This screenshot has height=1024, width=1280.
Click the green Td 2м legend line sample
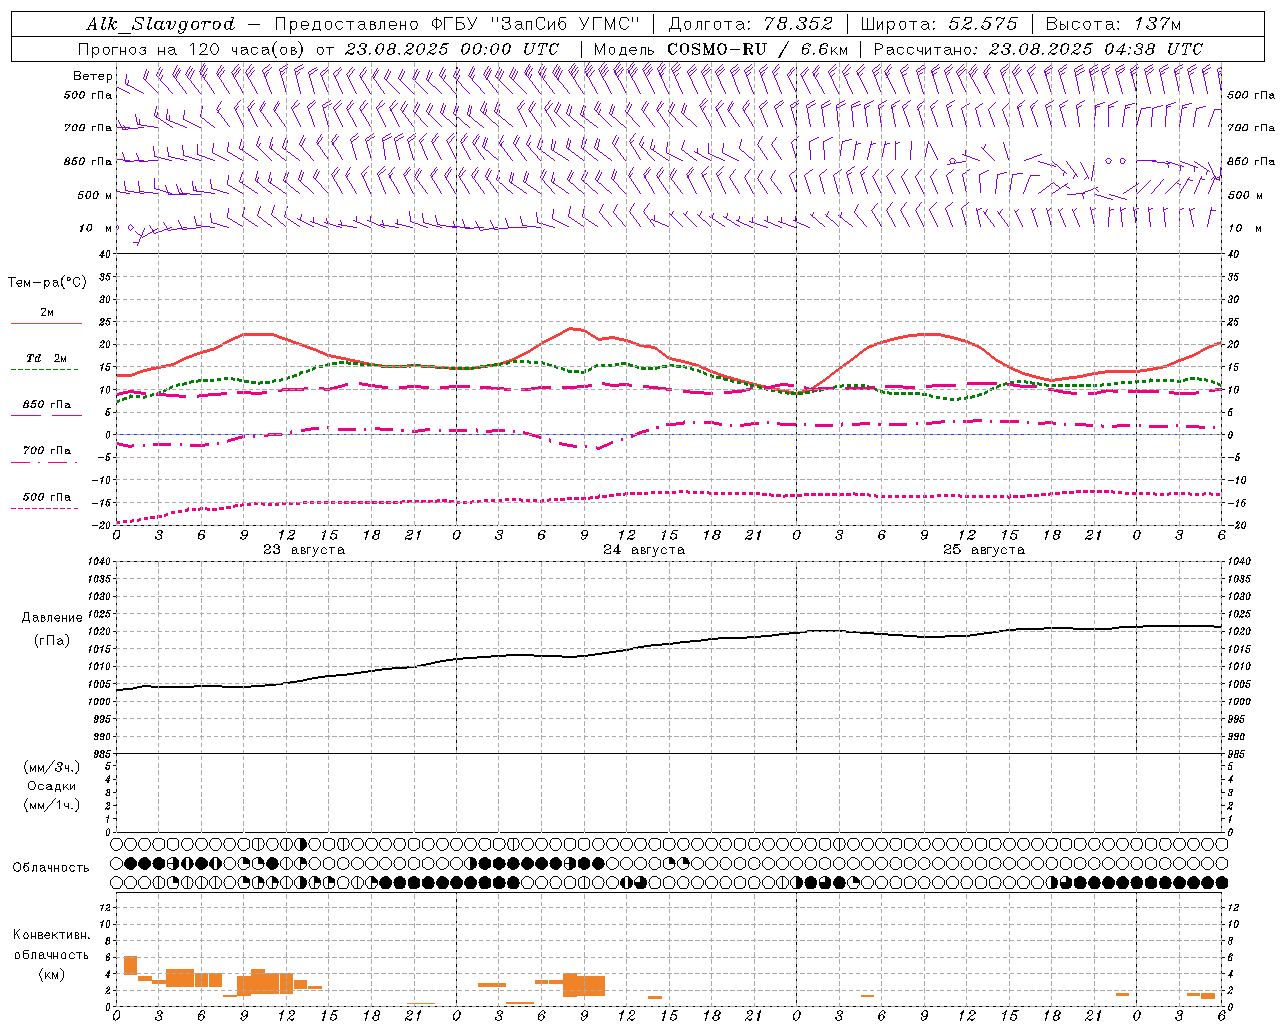click(x=44, y=370)
